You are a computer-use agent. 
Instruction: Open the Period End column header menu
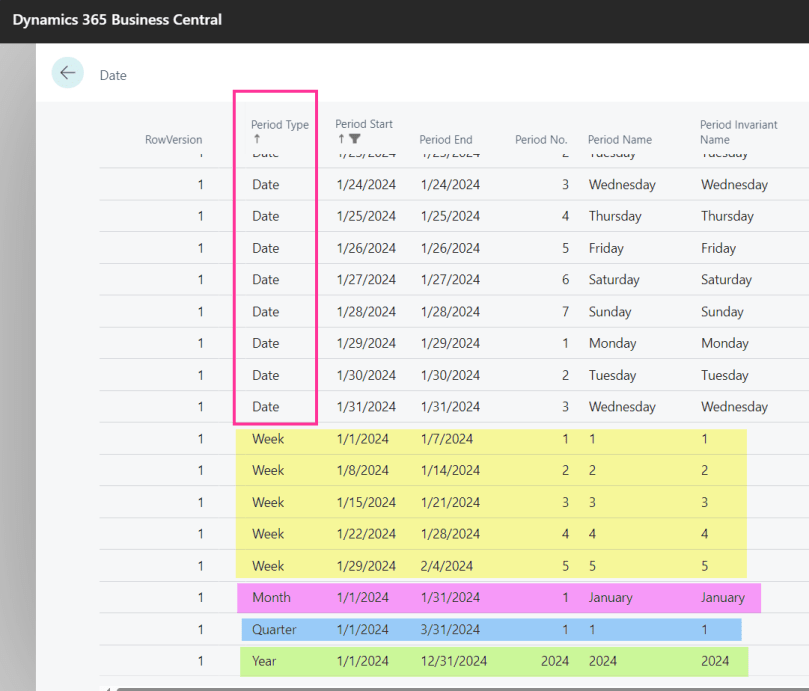(x=445, y=139)
